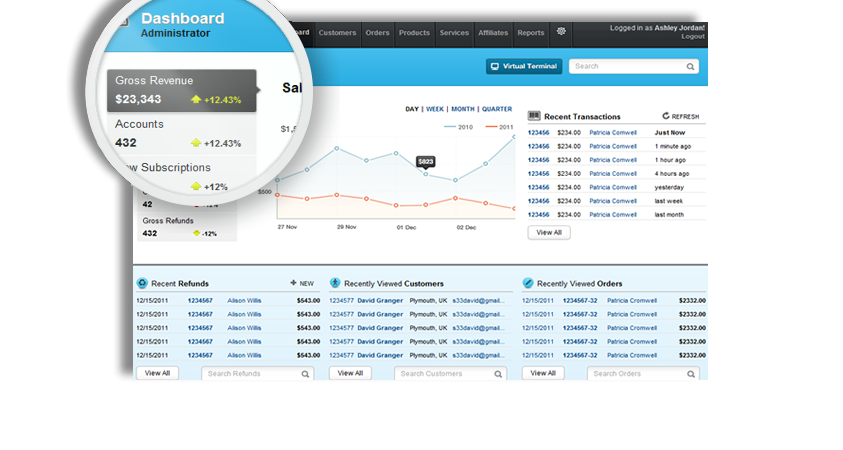Viewport: 843px width, 450px height.
Task: Click the Recently Viewed Customers icon
Action: point(335,283)
